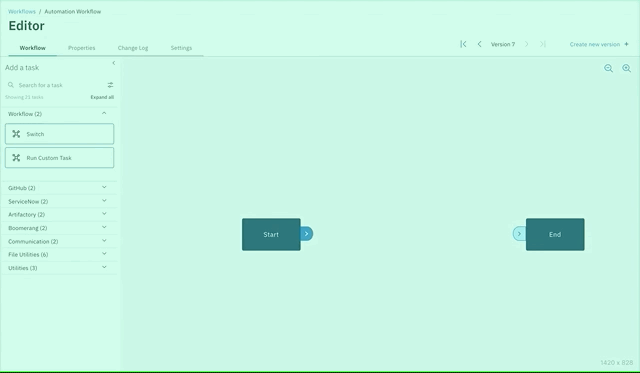Click the zoom out magnifier icon
The image size is (640, 373).
[x=608, y=69]
